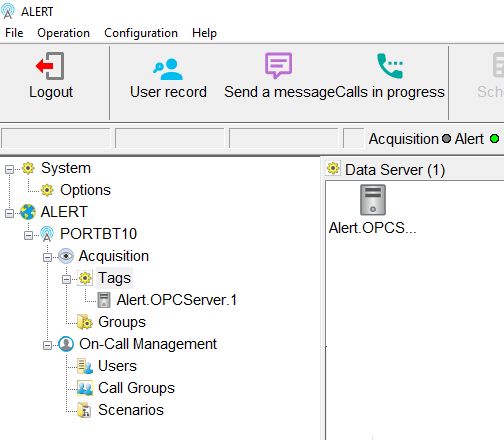Select the Groups node under Acquisition

122,322
